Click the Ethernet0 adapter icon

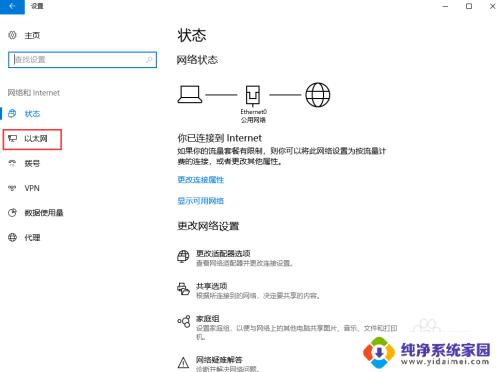coord(253,95)
